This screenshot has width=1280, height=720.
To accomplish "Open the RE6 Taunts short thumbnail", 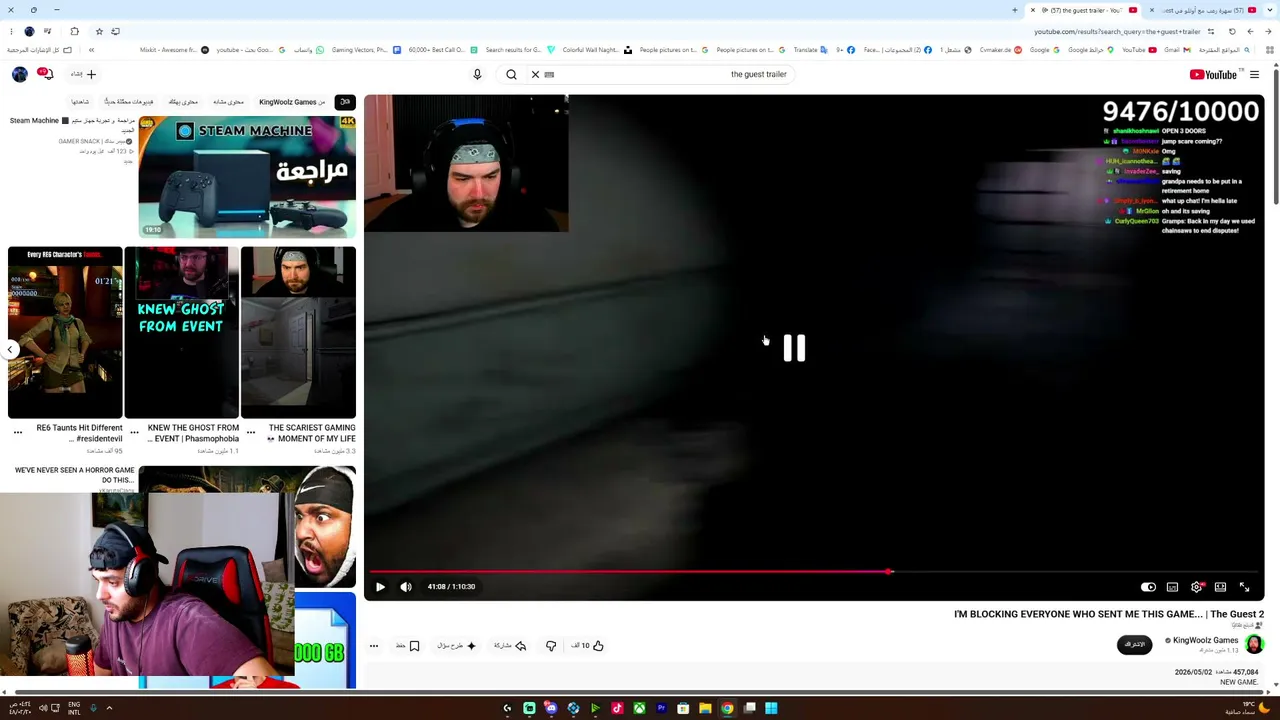I will click(x=65, y=332).
